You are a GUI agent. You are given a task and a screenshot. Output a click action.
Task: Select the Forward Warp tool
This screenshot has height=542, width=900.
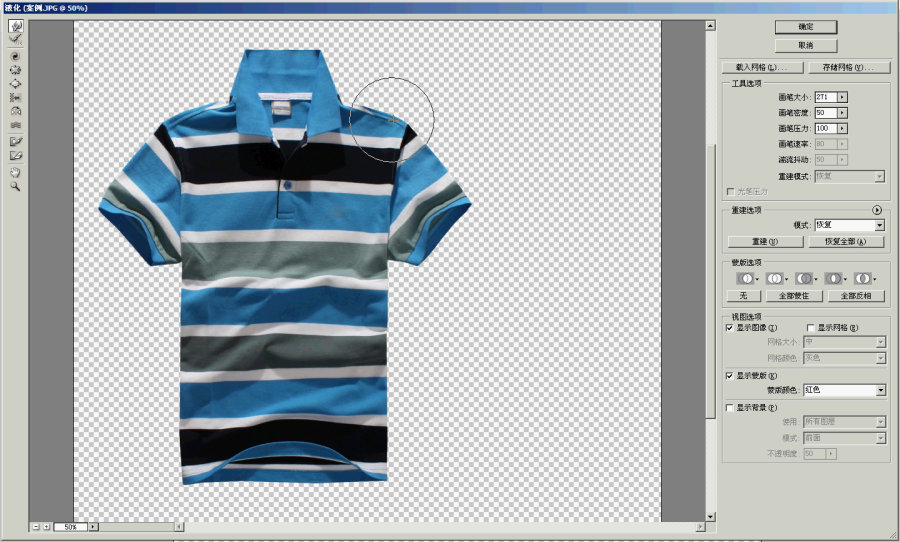tap(16, 27)
